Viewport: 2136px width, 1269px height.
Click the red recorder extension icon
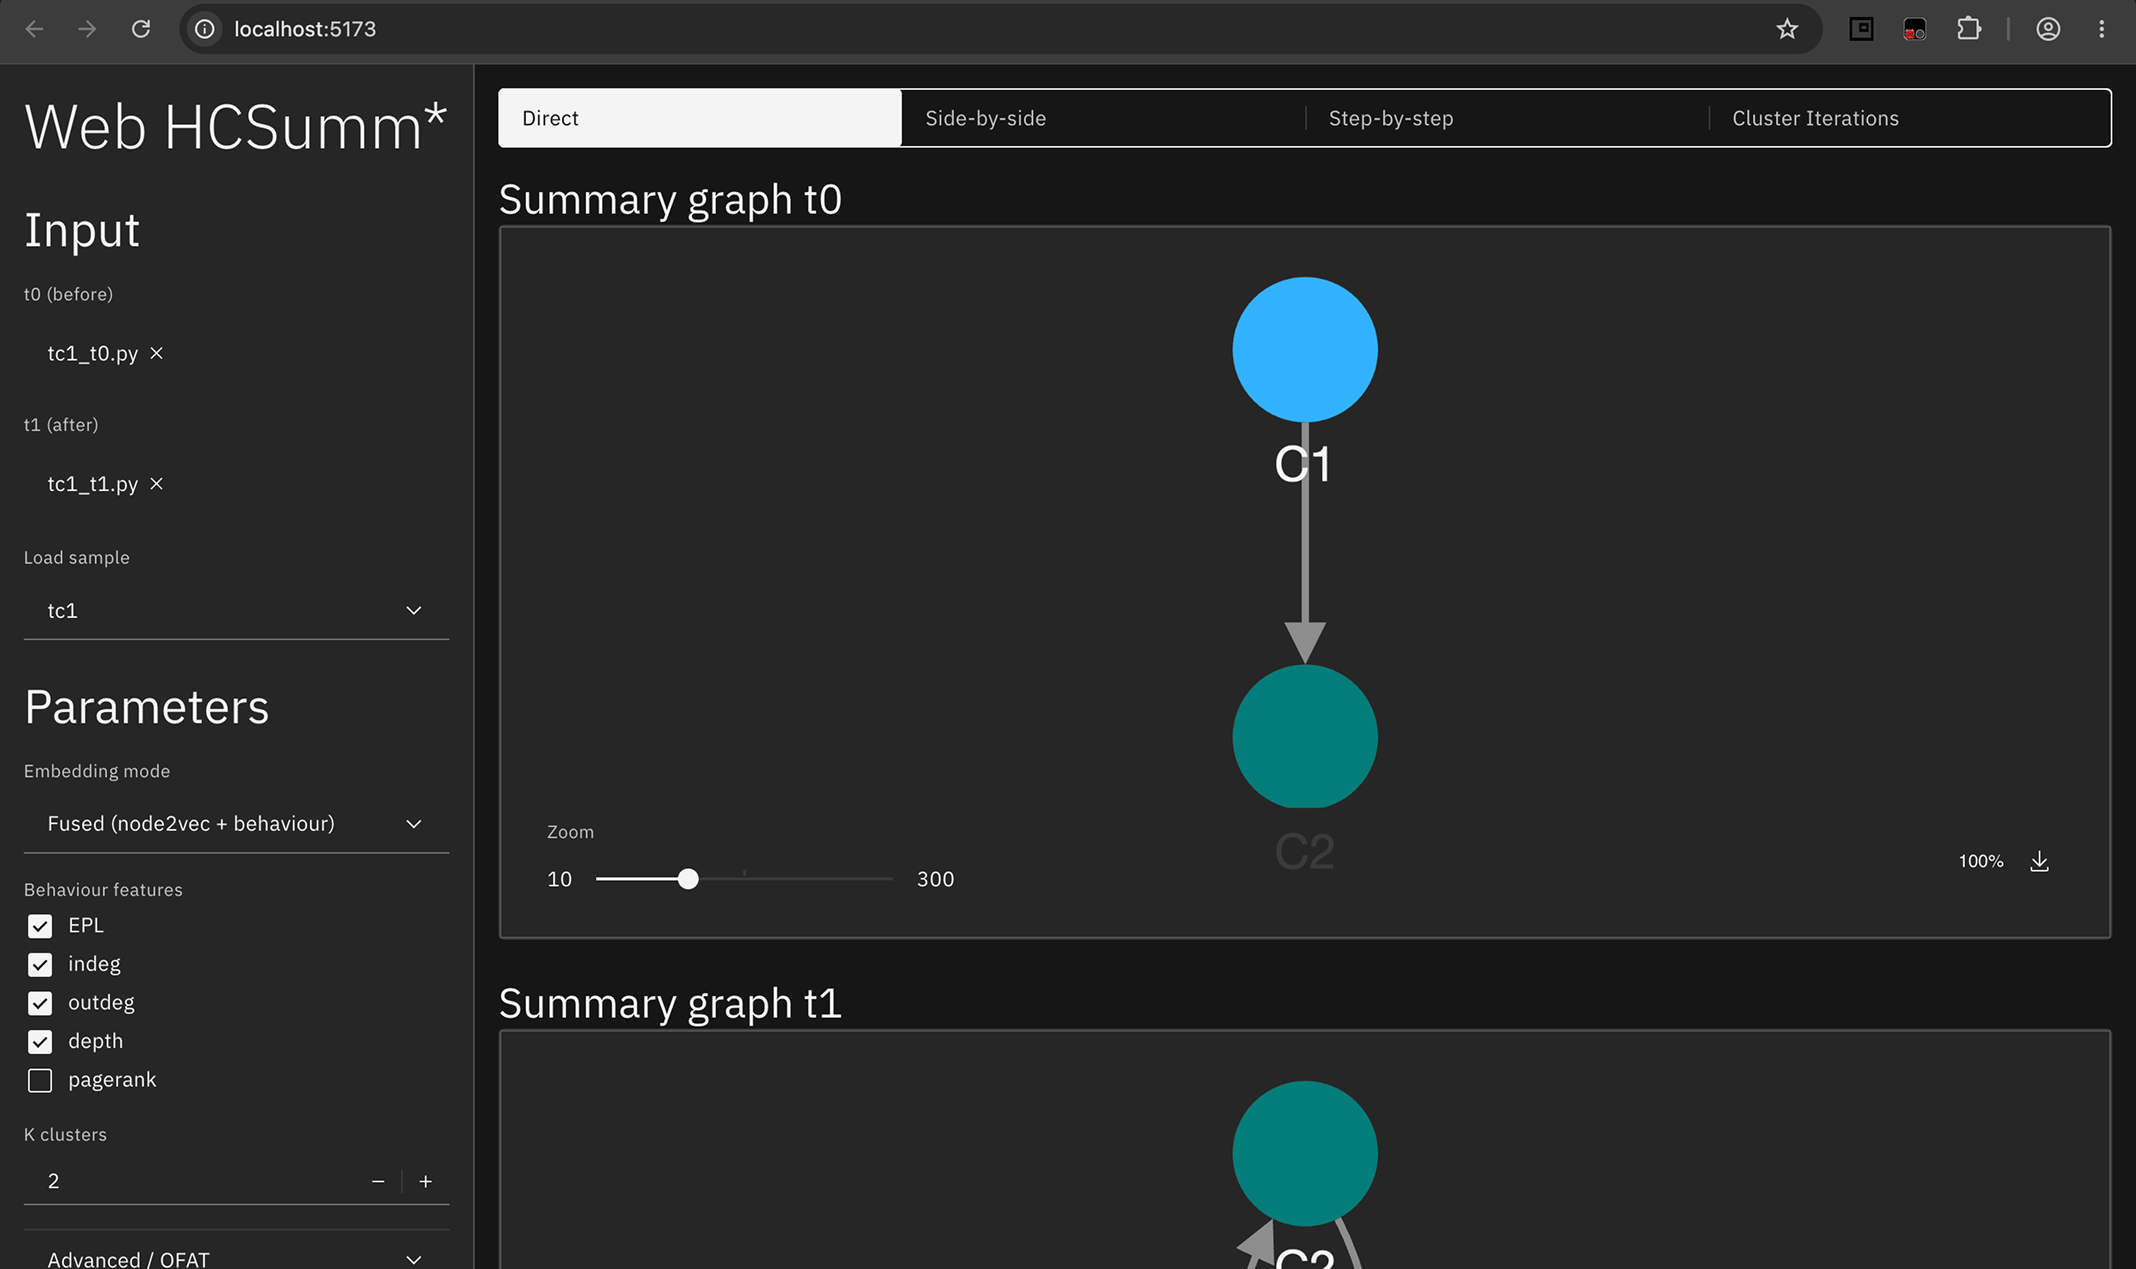click(1914, 29)
